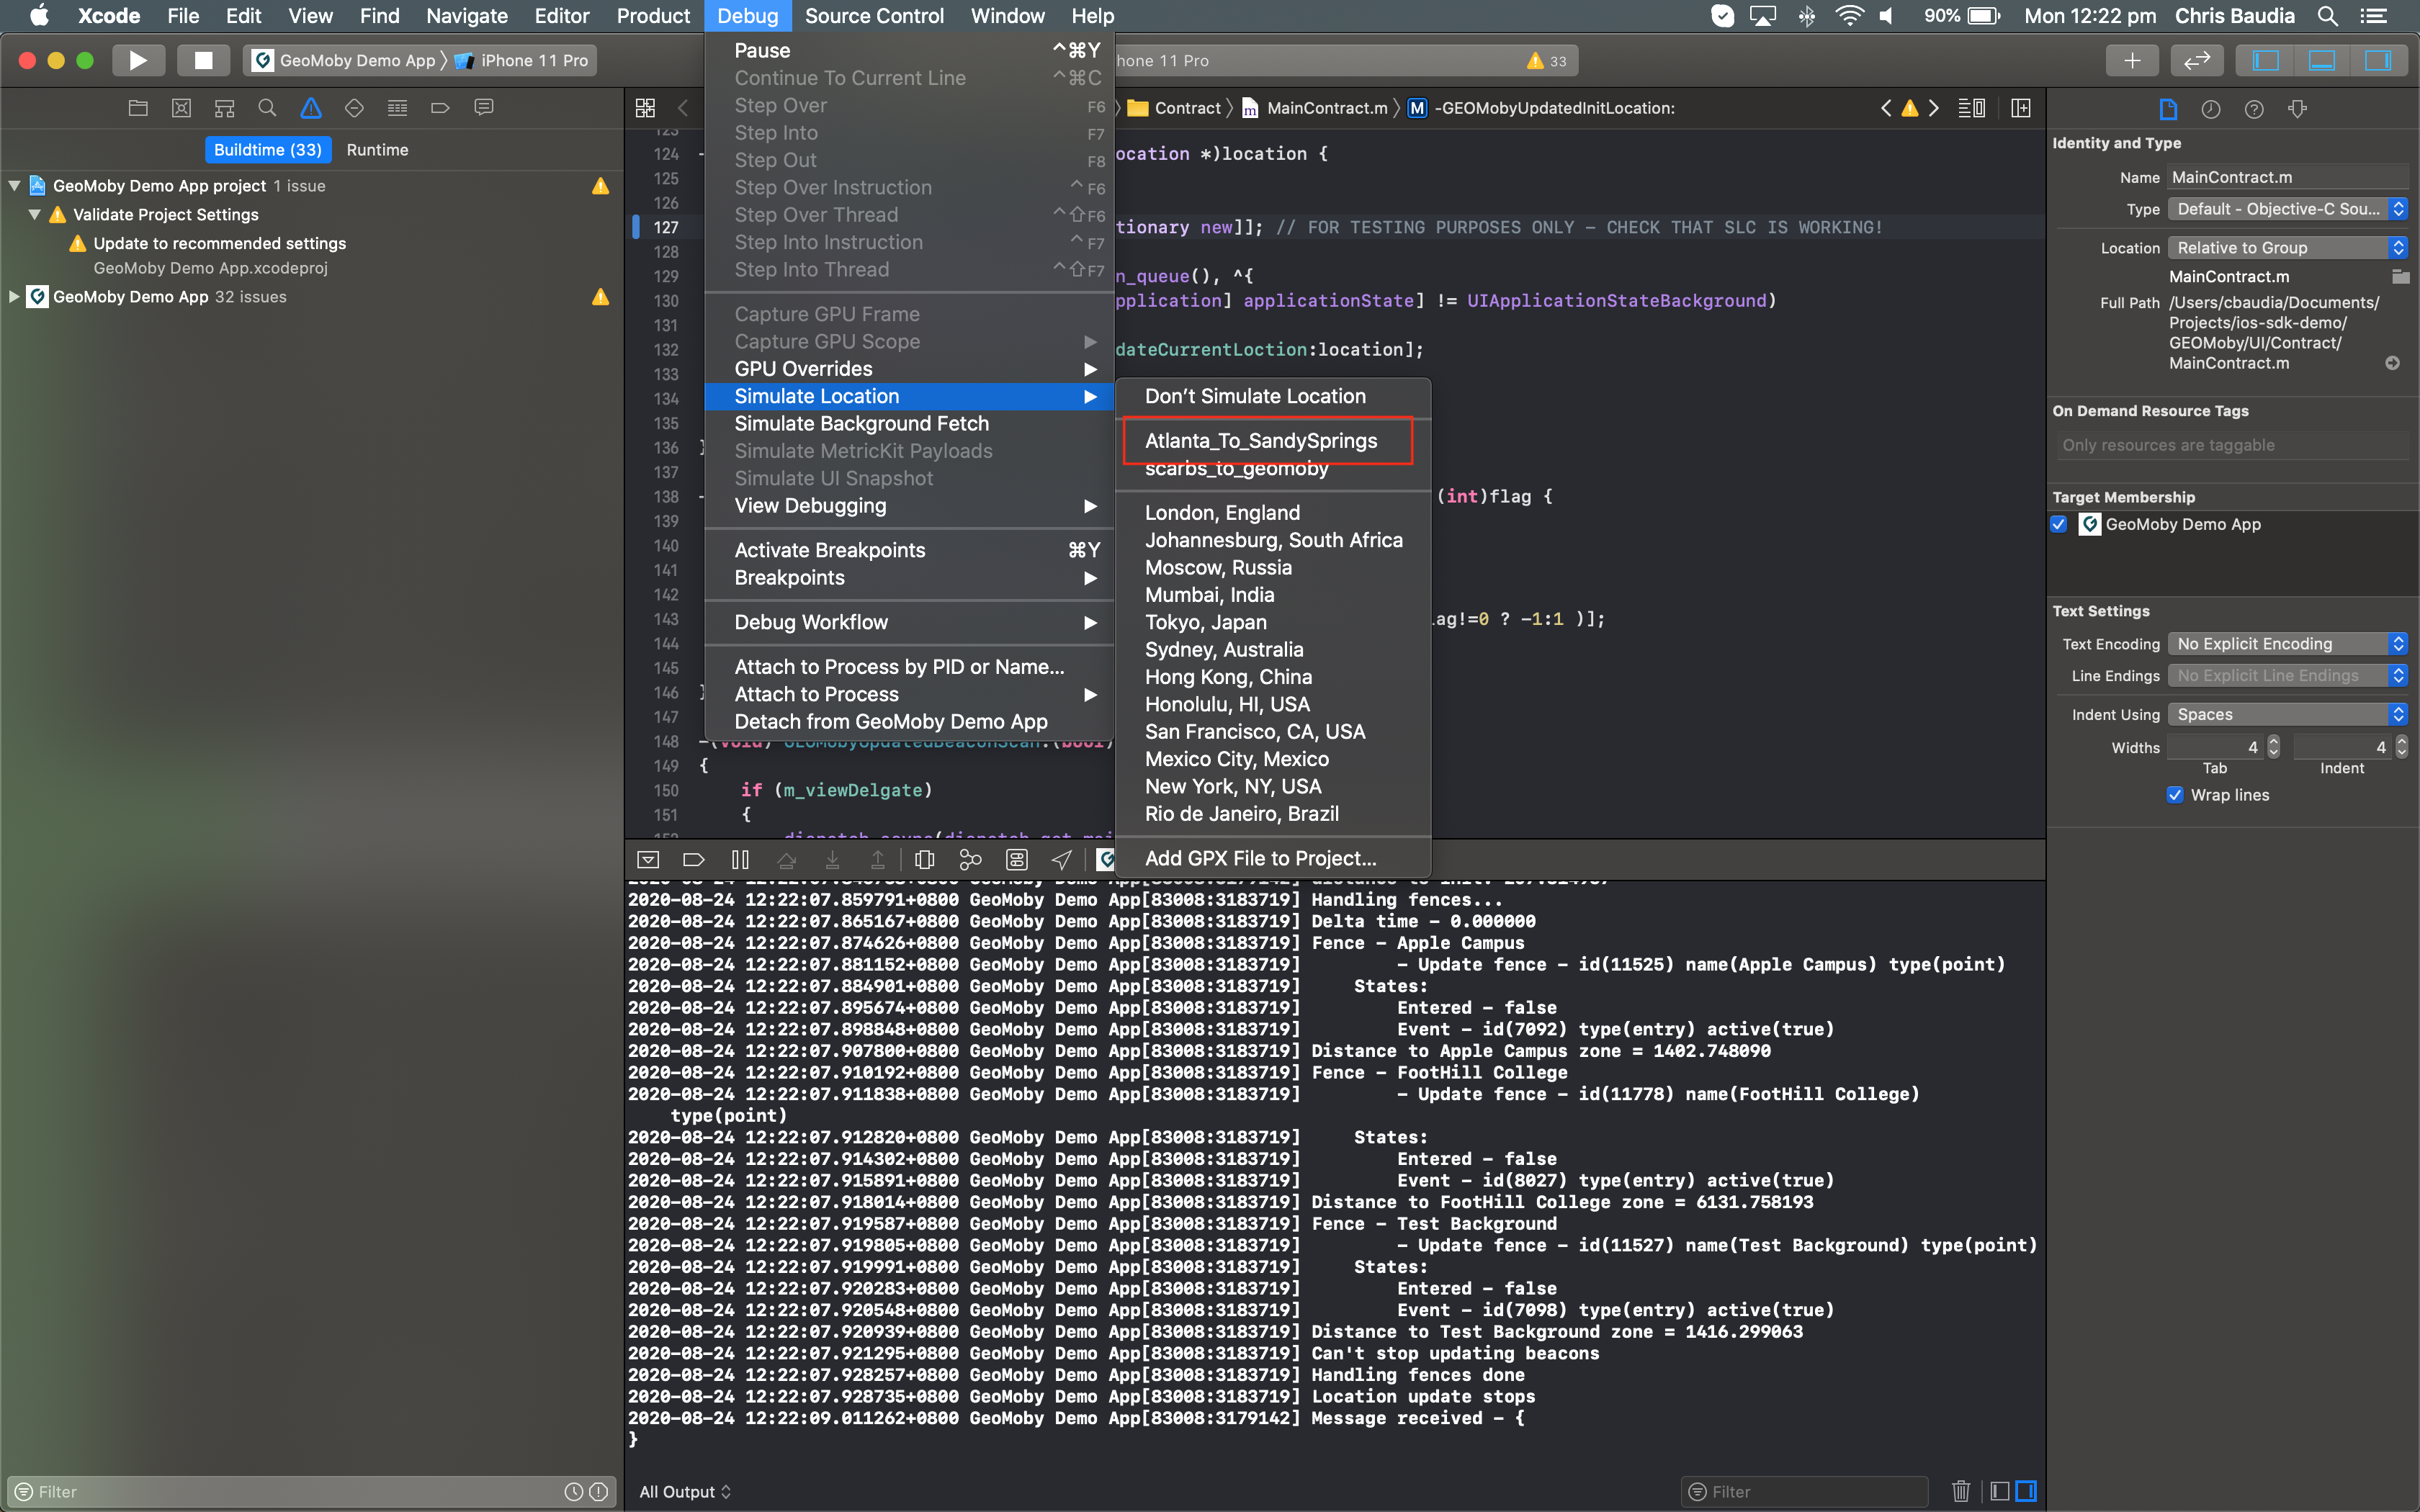
Task: Toggle the GeoMoby Demo App target membership
Action: [2059, 524]
